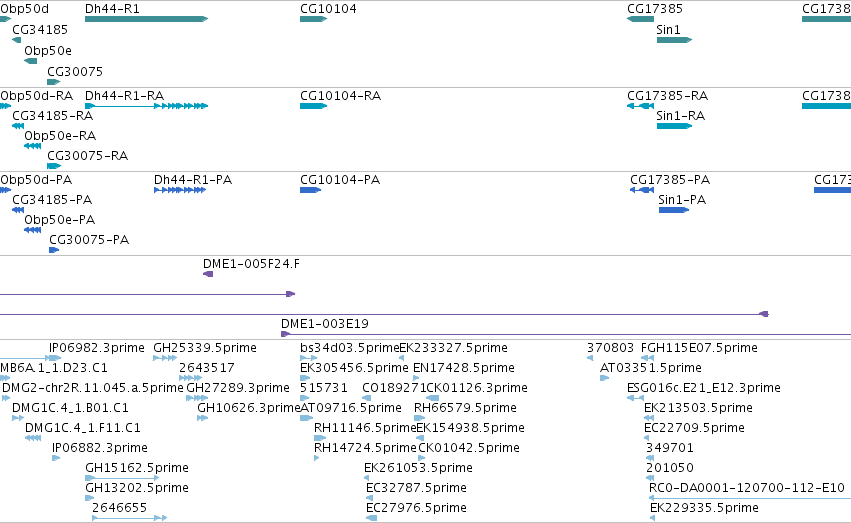851x523 pixels.
Task: Click the Obp50e gene label
Action: pyautogui.click(x=48, y=50)
